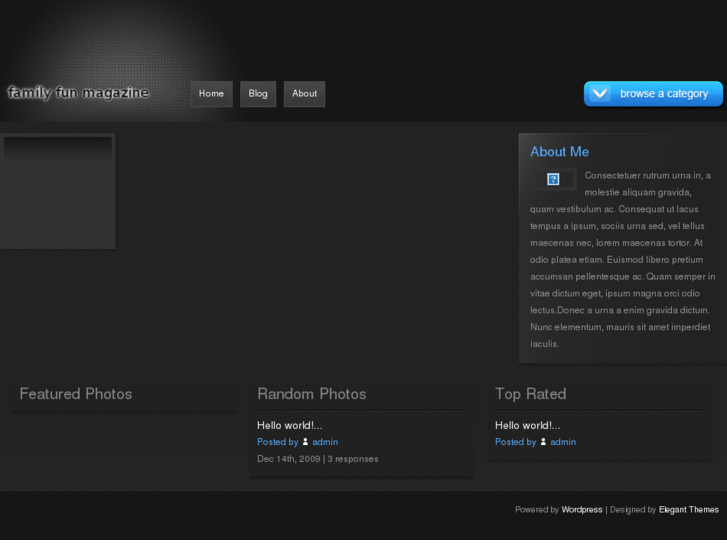Open the About menu item
Viewport: 727px width, 545px height.
coord(304,94)
